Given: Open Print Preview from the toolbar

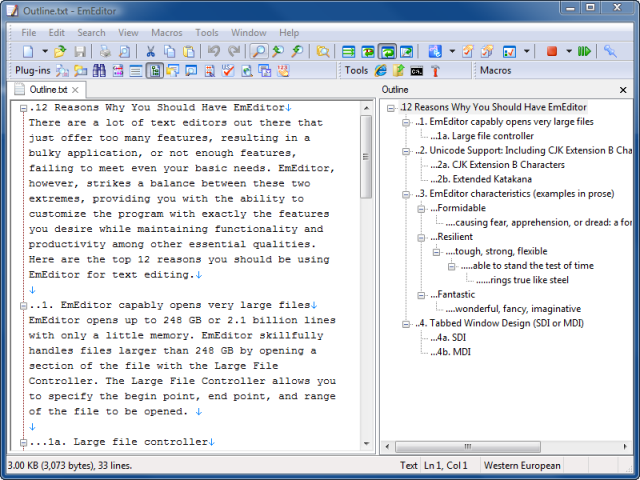Looking at the screenshot, I should (124, 51).
